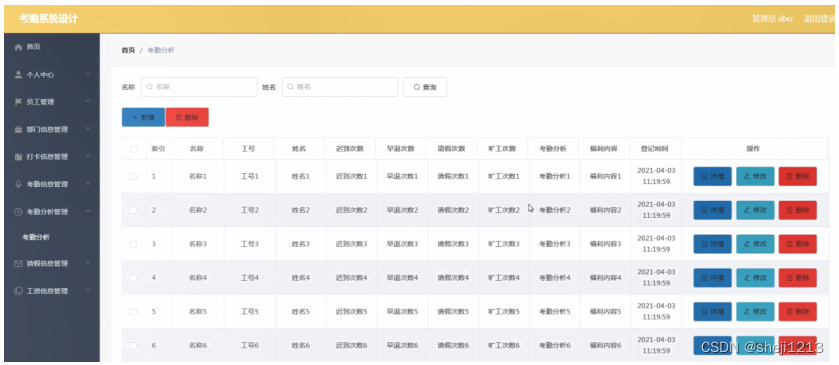This screenshot has height=365, width=839.
Task: Check the checkbox for row 名称5
Action: (133, 311)
